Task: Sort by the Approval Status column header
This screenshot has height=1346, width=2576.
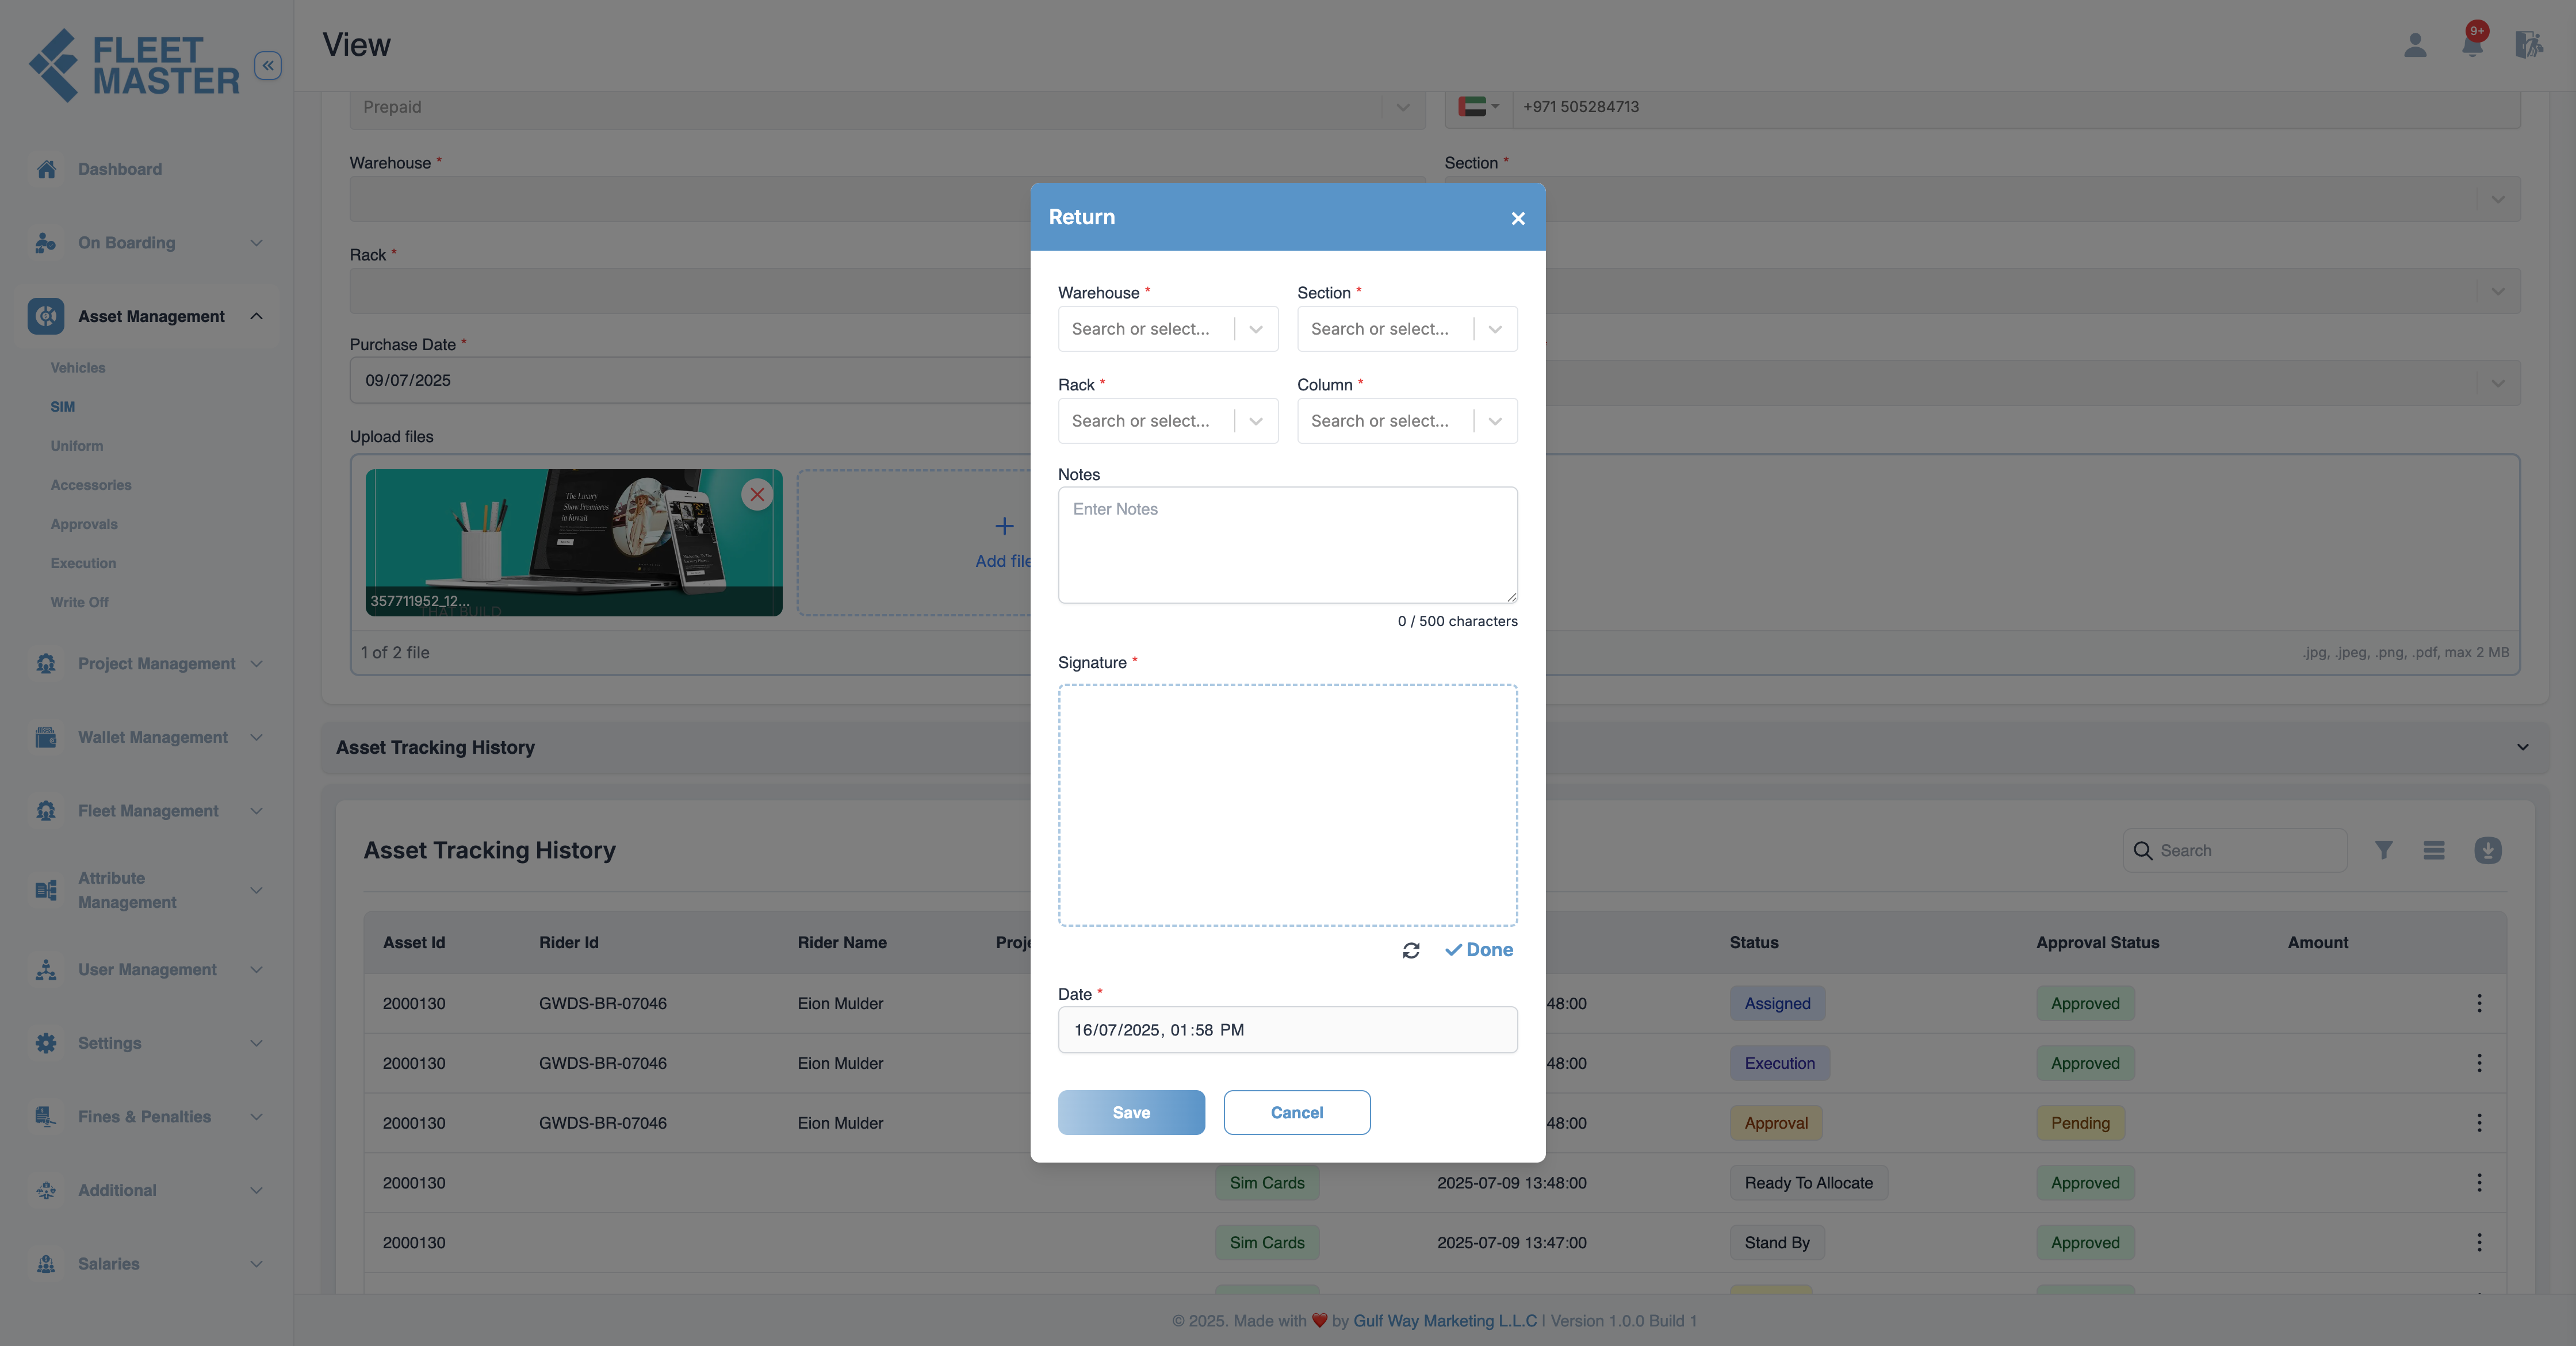Action: point(2097,942)
